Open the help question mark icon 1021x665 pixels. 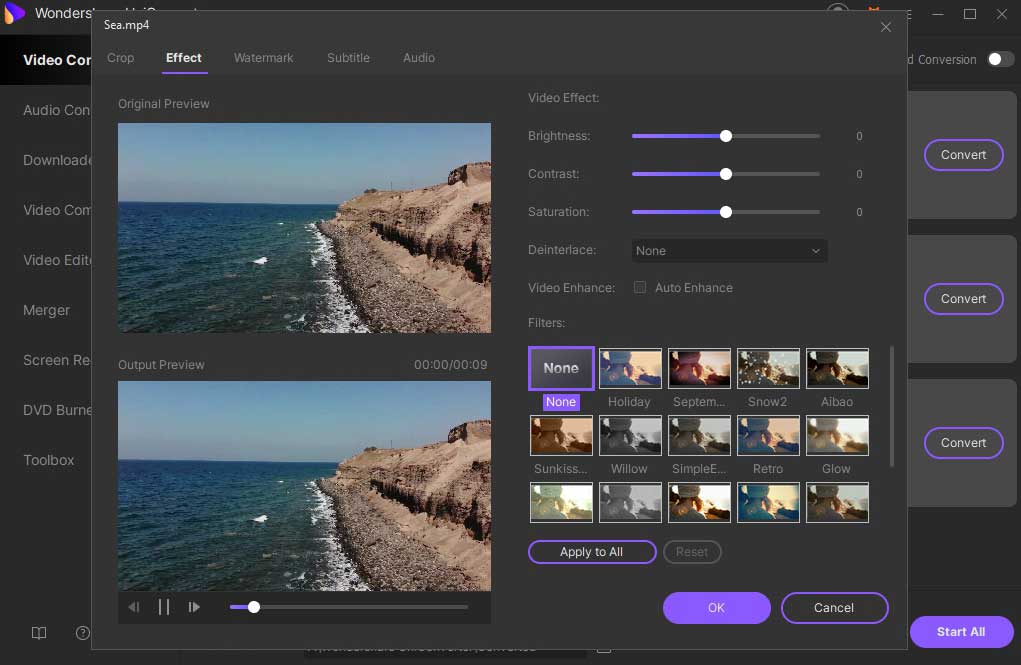[x=83, y=633]
